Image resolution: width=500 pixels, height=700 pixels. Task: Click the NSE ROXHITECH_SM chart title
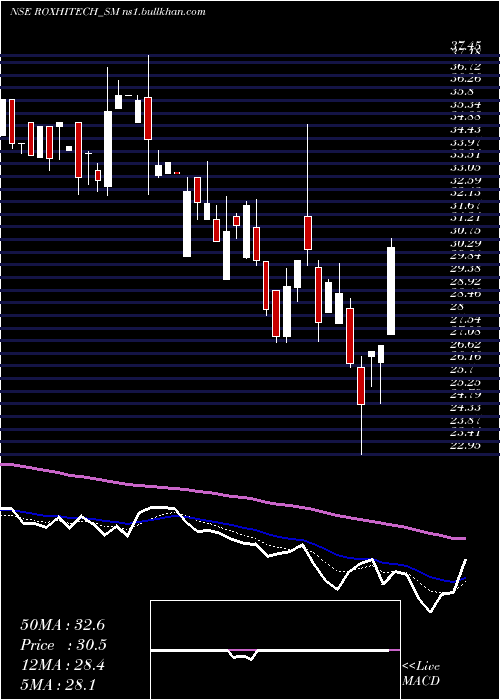107,12
